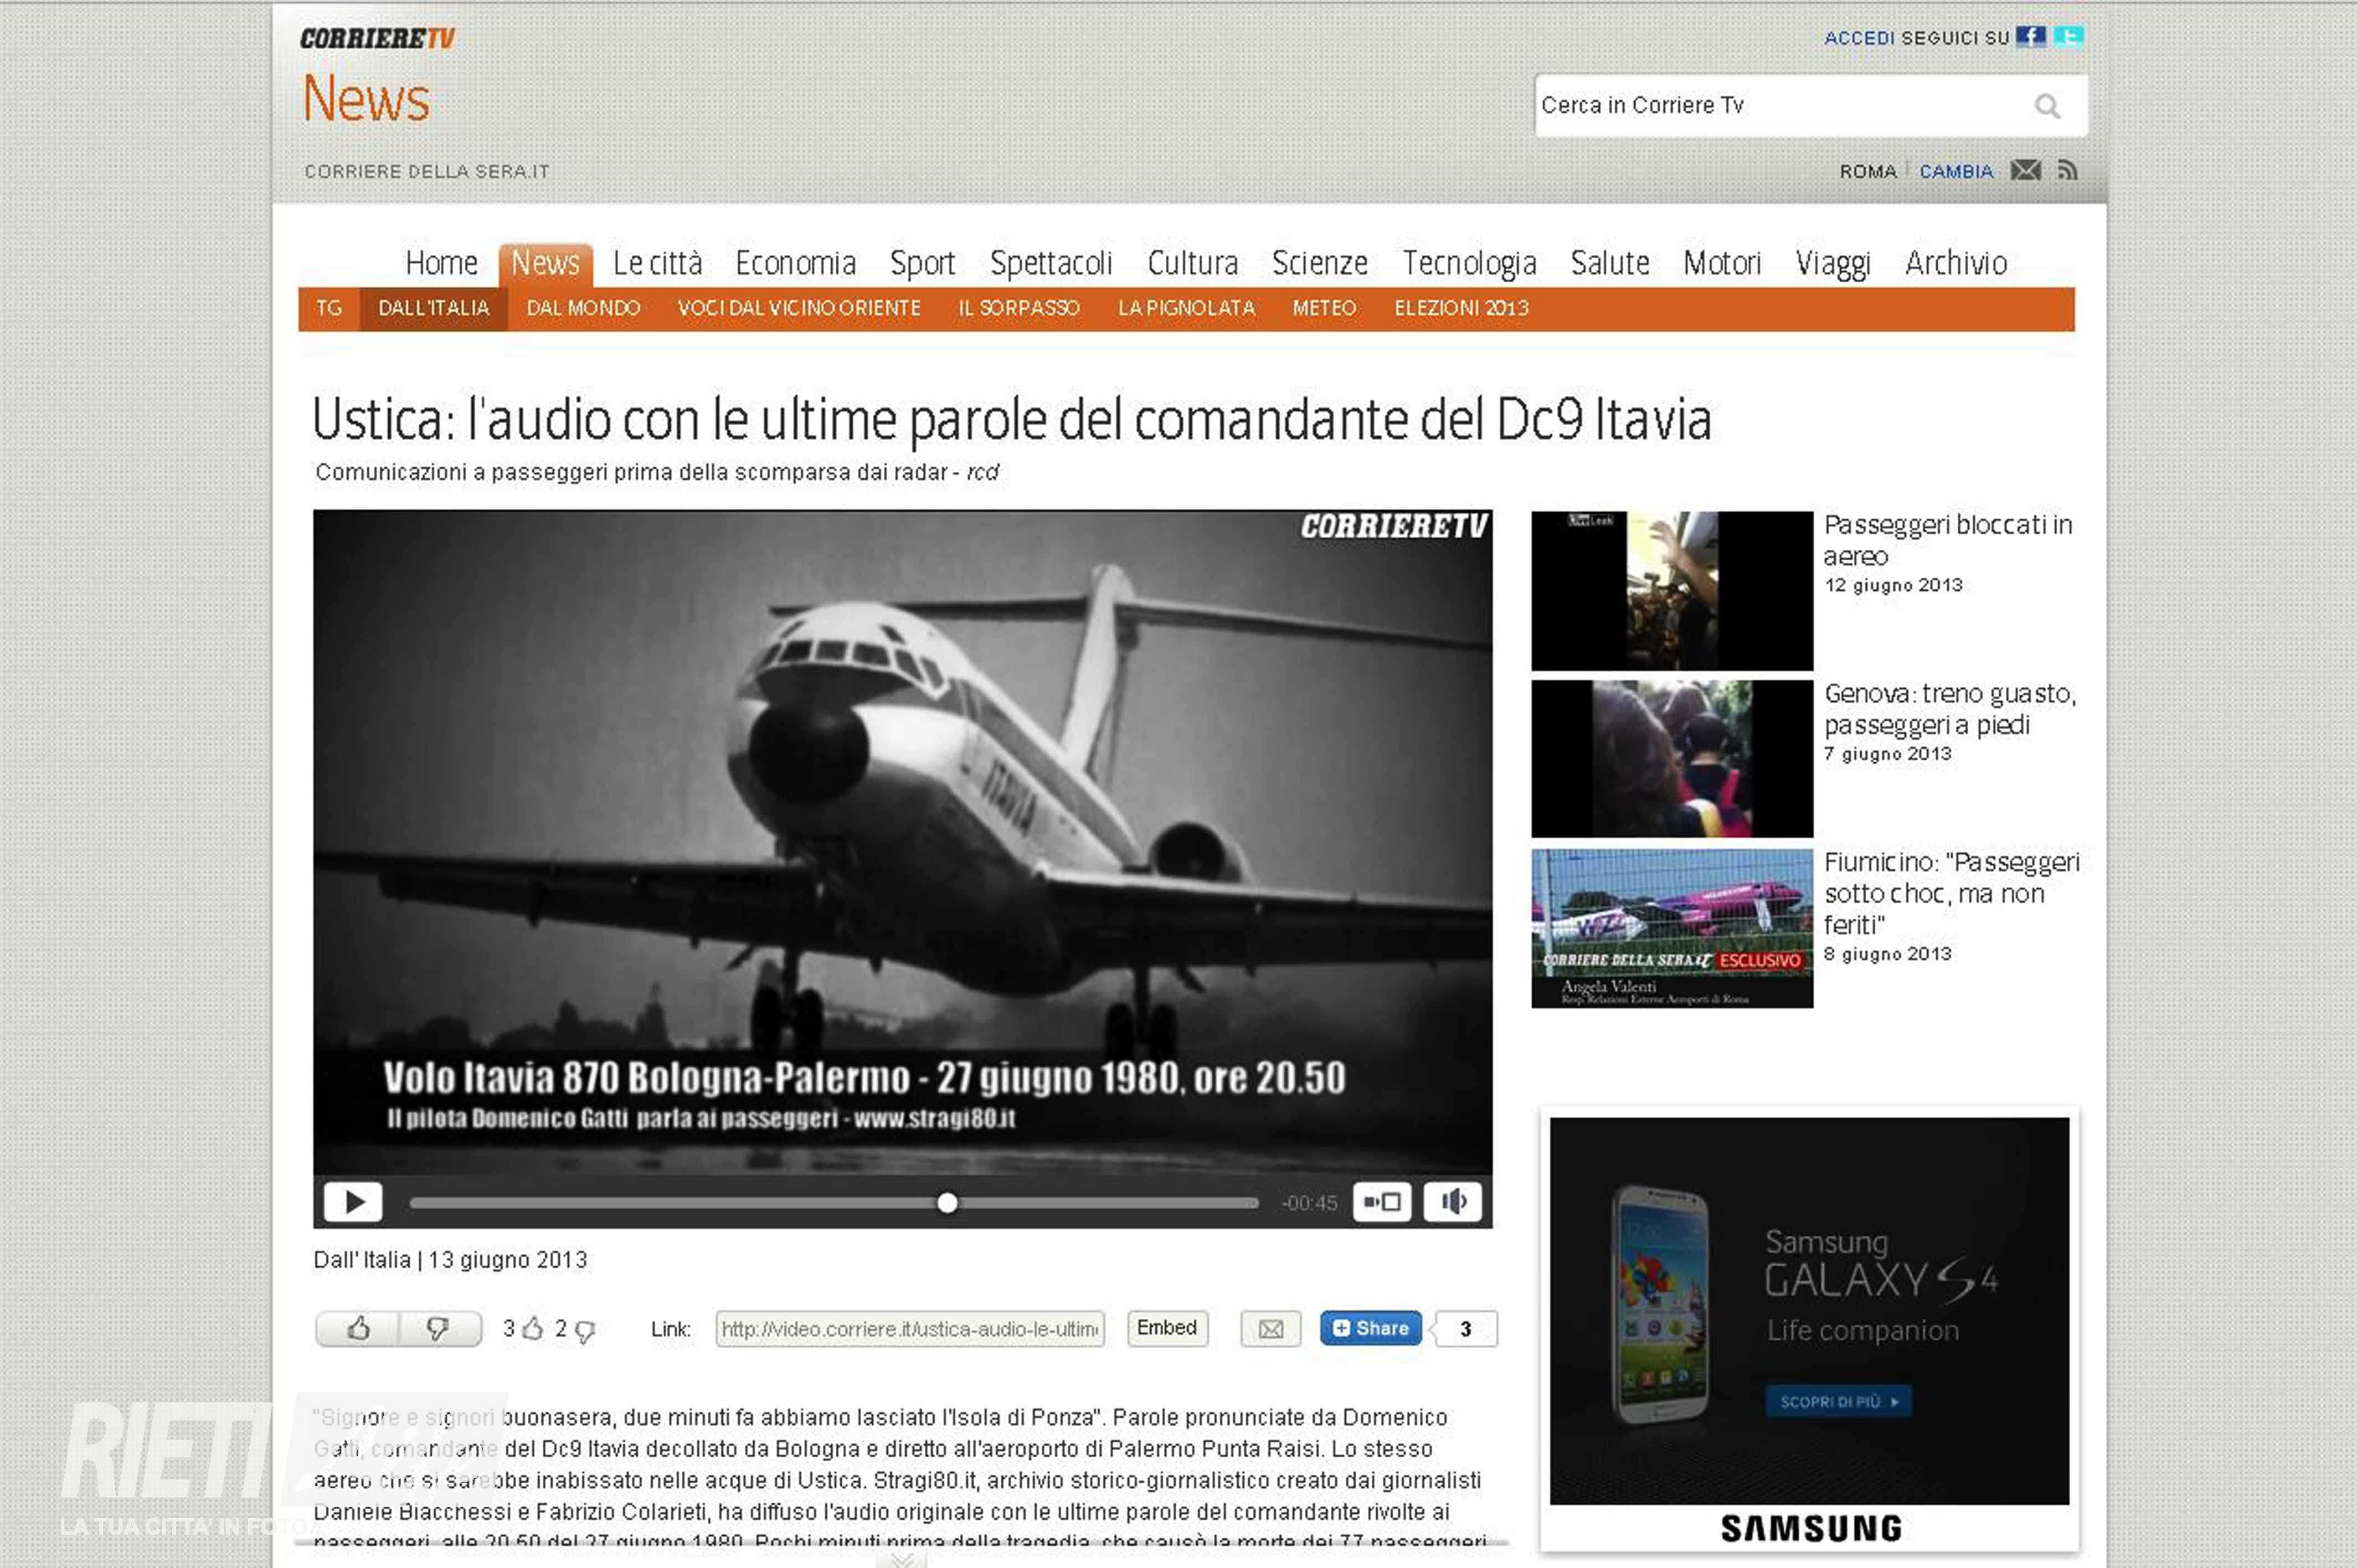Open the Twitter icon in header
This screenshot has width=2357, height=1568.
pos(2068,37)
